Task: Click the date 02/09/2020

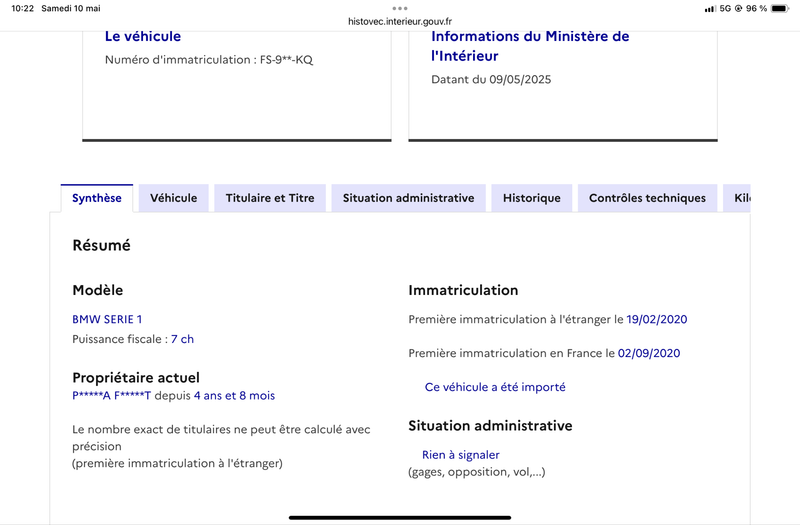Action: [649, 353]
